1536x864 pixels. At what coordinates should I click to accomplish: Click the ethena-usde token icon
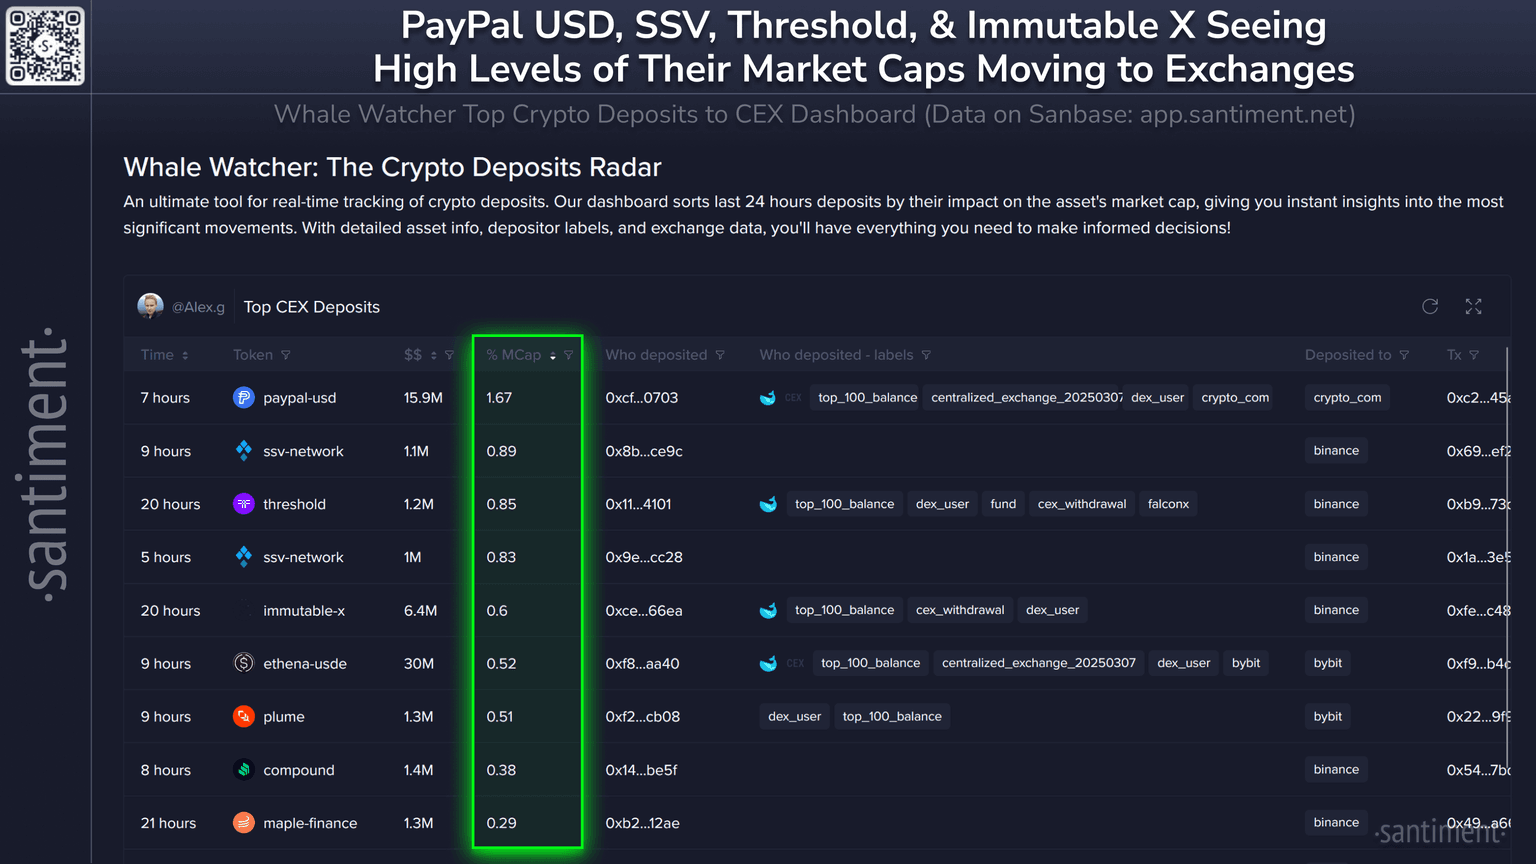(x=243, y=663)
